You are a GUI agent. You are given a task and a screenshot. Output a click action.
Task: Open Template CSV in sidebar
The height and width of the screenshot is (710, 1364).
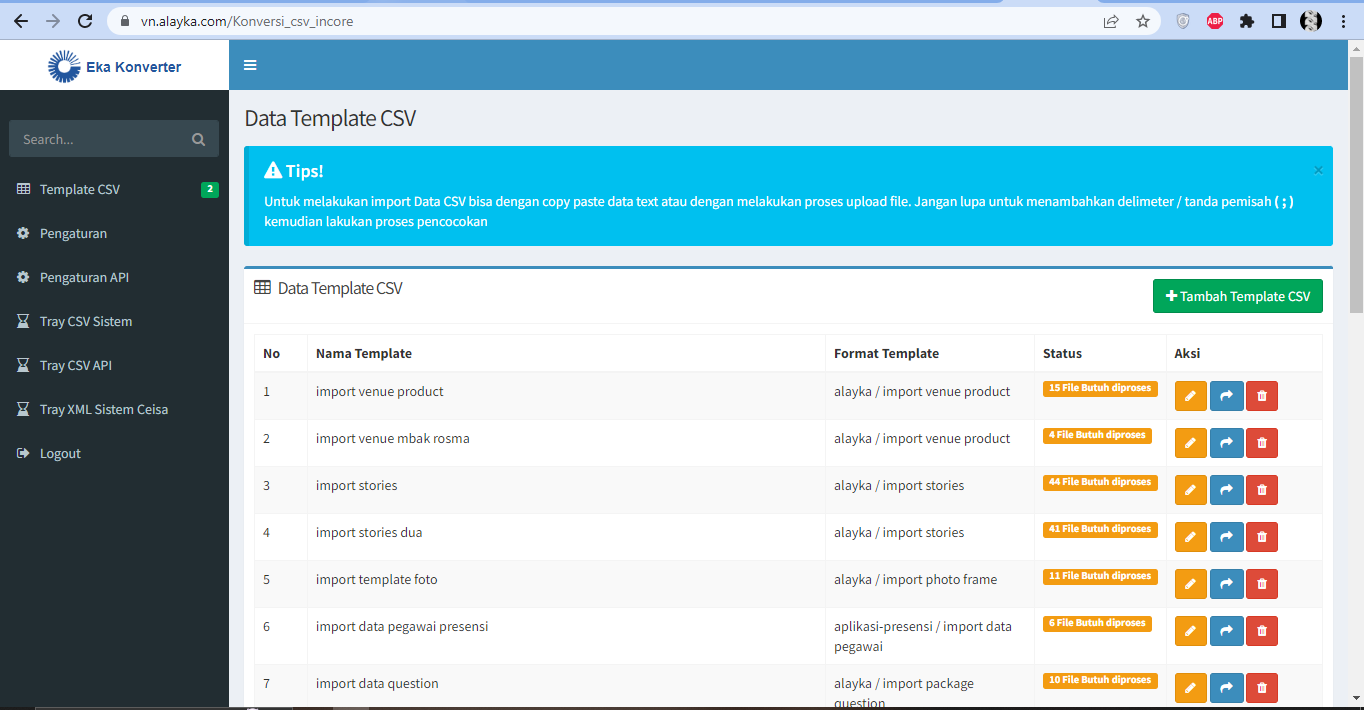pos(114,189)
